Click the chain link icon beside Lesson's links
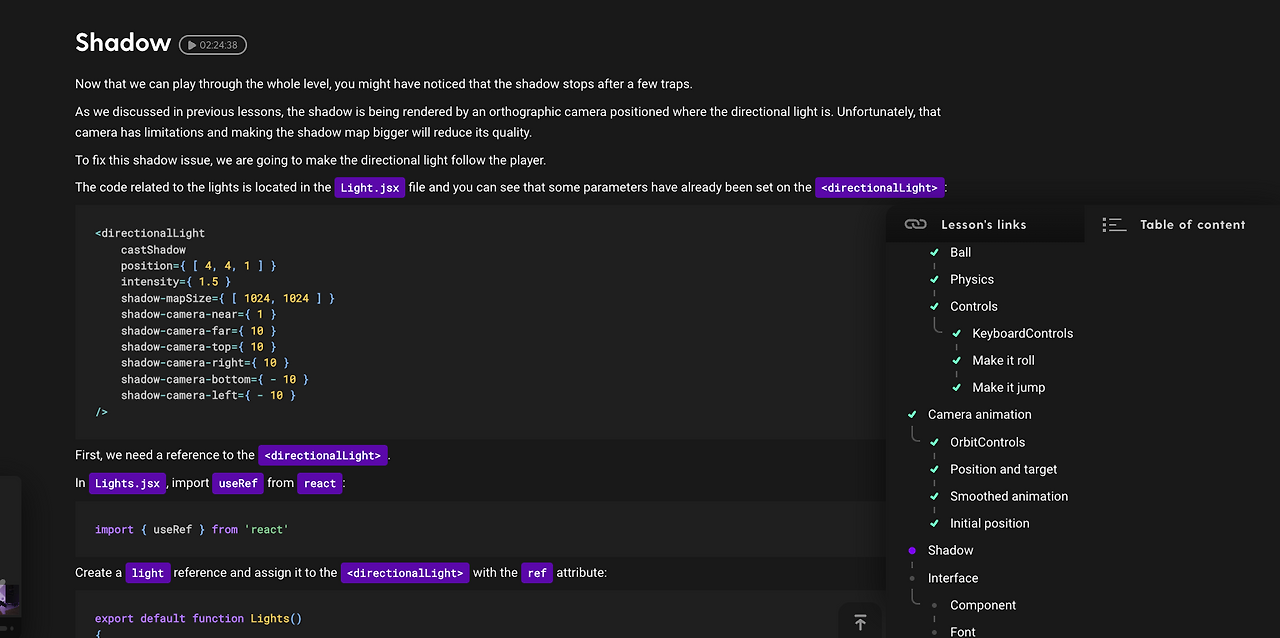 916,224
